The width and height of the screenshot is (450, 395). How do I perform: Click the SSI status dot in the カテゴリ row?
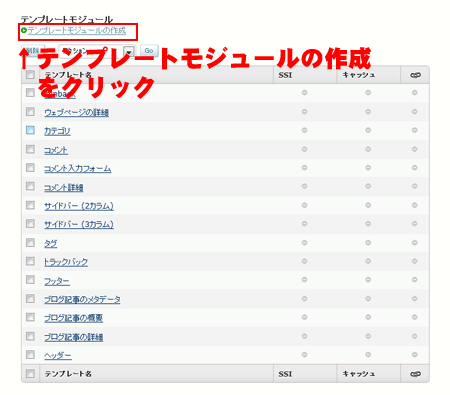304,130
